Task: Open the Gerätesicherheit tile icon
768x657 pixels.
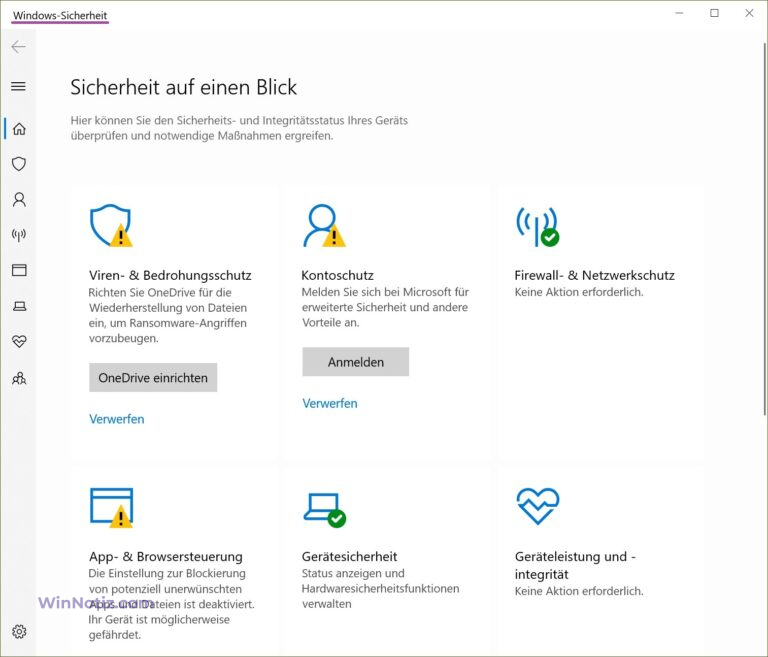Action: (323, 509)
